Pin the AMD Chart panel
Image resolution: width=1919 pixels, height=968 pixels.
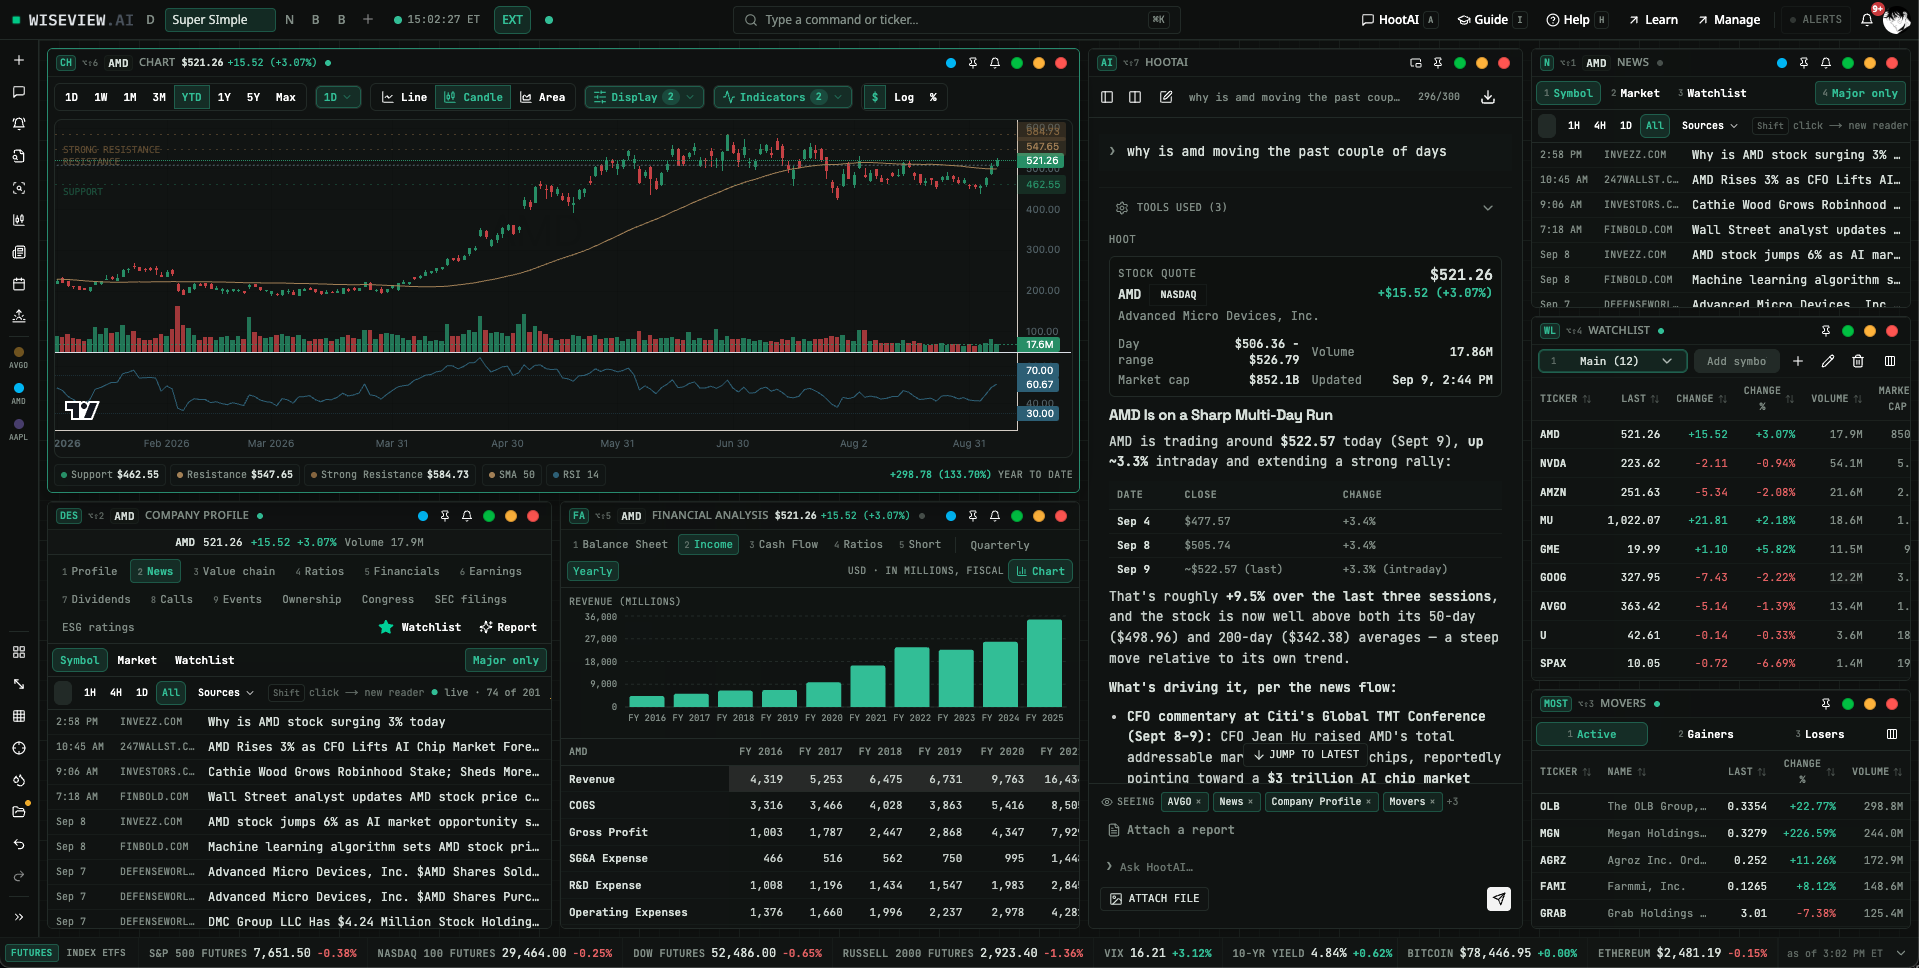[x=973, y=63]
